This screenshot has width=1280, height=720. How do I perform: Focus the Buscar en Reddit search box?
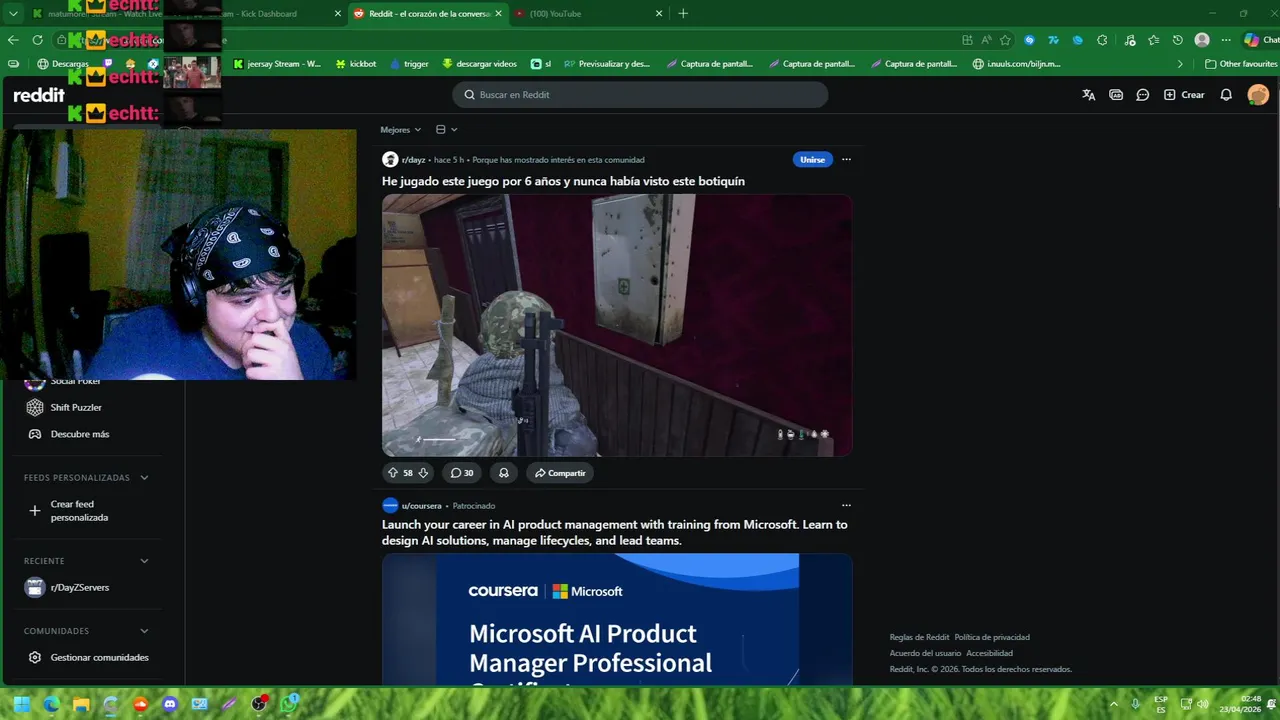[x=640, y=95]
